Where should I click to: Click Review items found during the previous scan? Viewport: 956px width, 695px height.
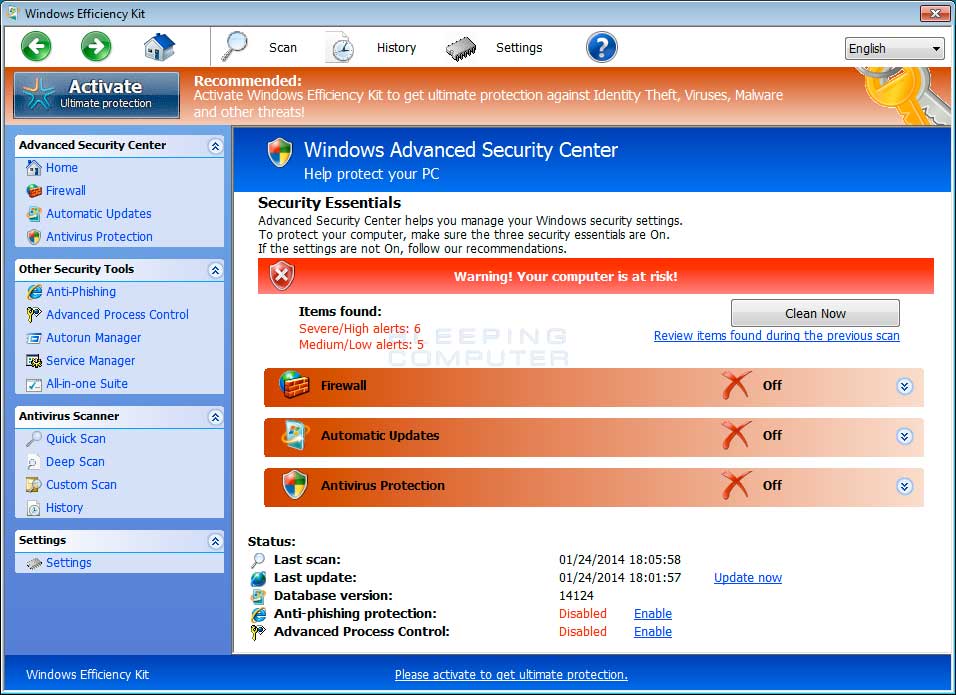coord(776,335)
